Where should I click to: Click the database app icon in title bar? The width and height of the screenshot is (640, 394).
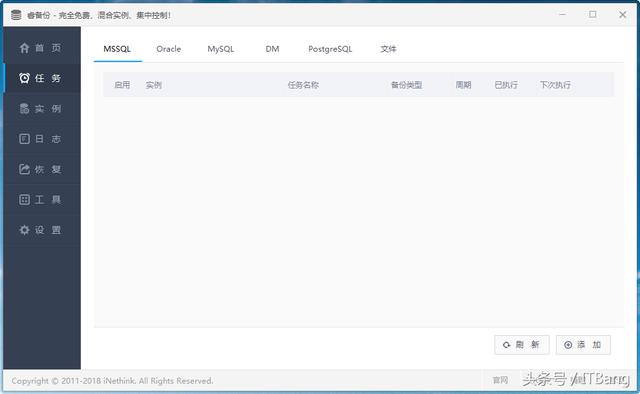16,15
